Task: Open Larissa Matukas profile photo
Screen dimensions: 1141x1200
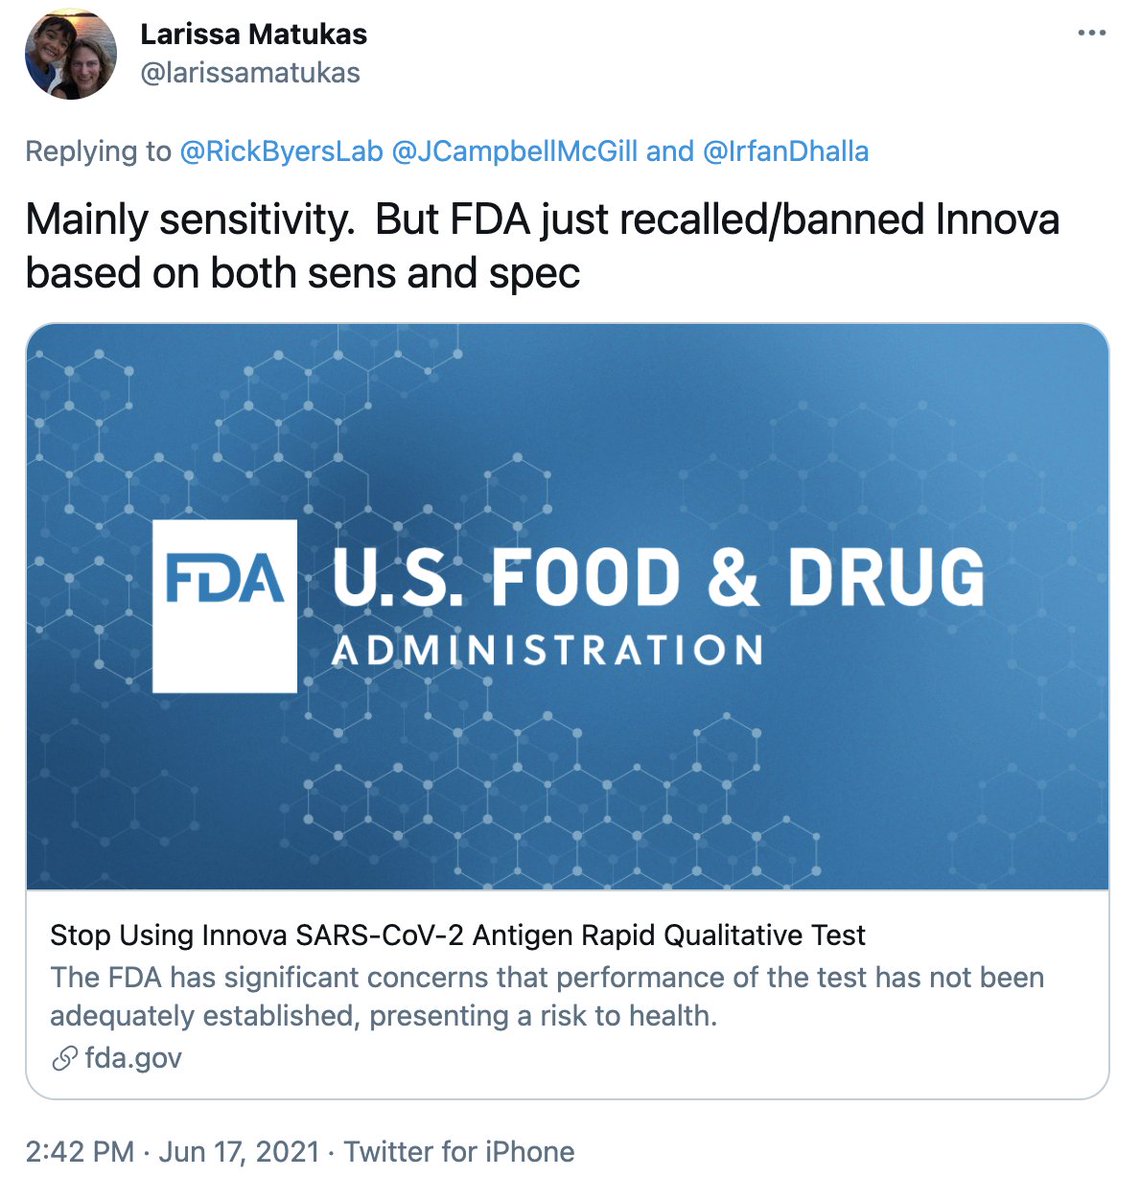Action: point(70,54)
